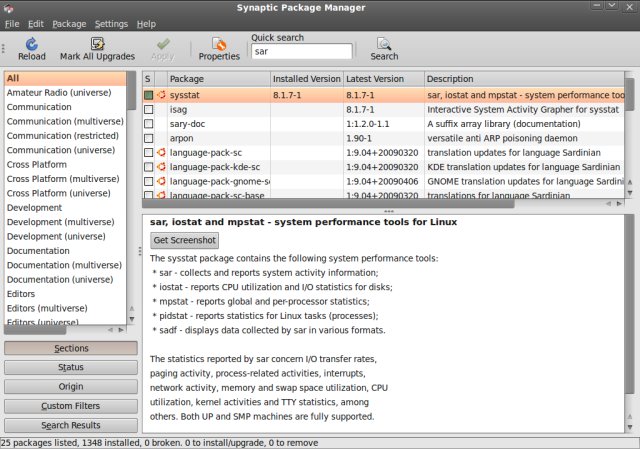Viewport: 640px width, 449px height.
Task: Select the Documentation section
Action: click(65, 251)
